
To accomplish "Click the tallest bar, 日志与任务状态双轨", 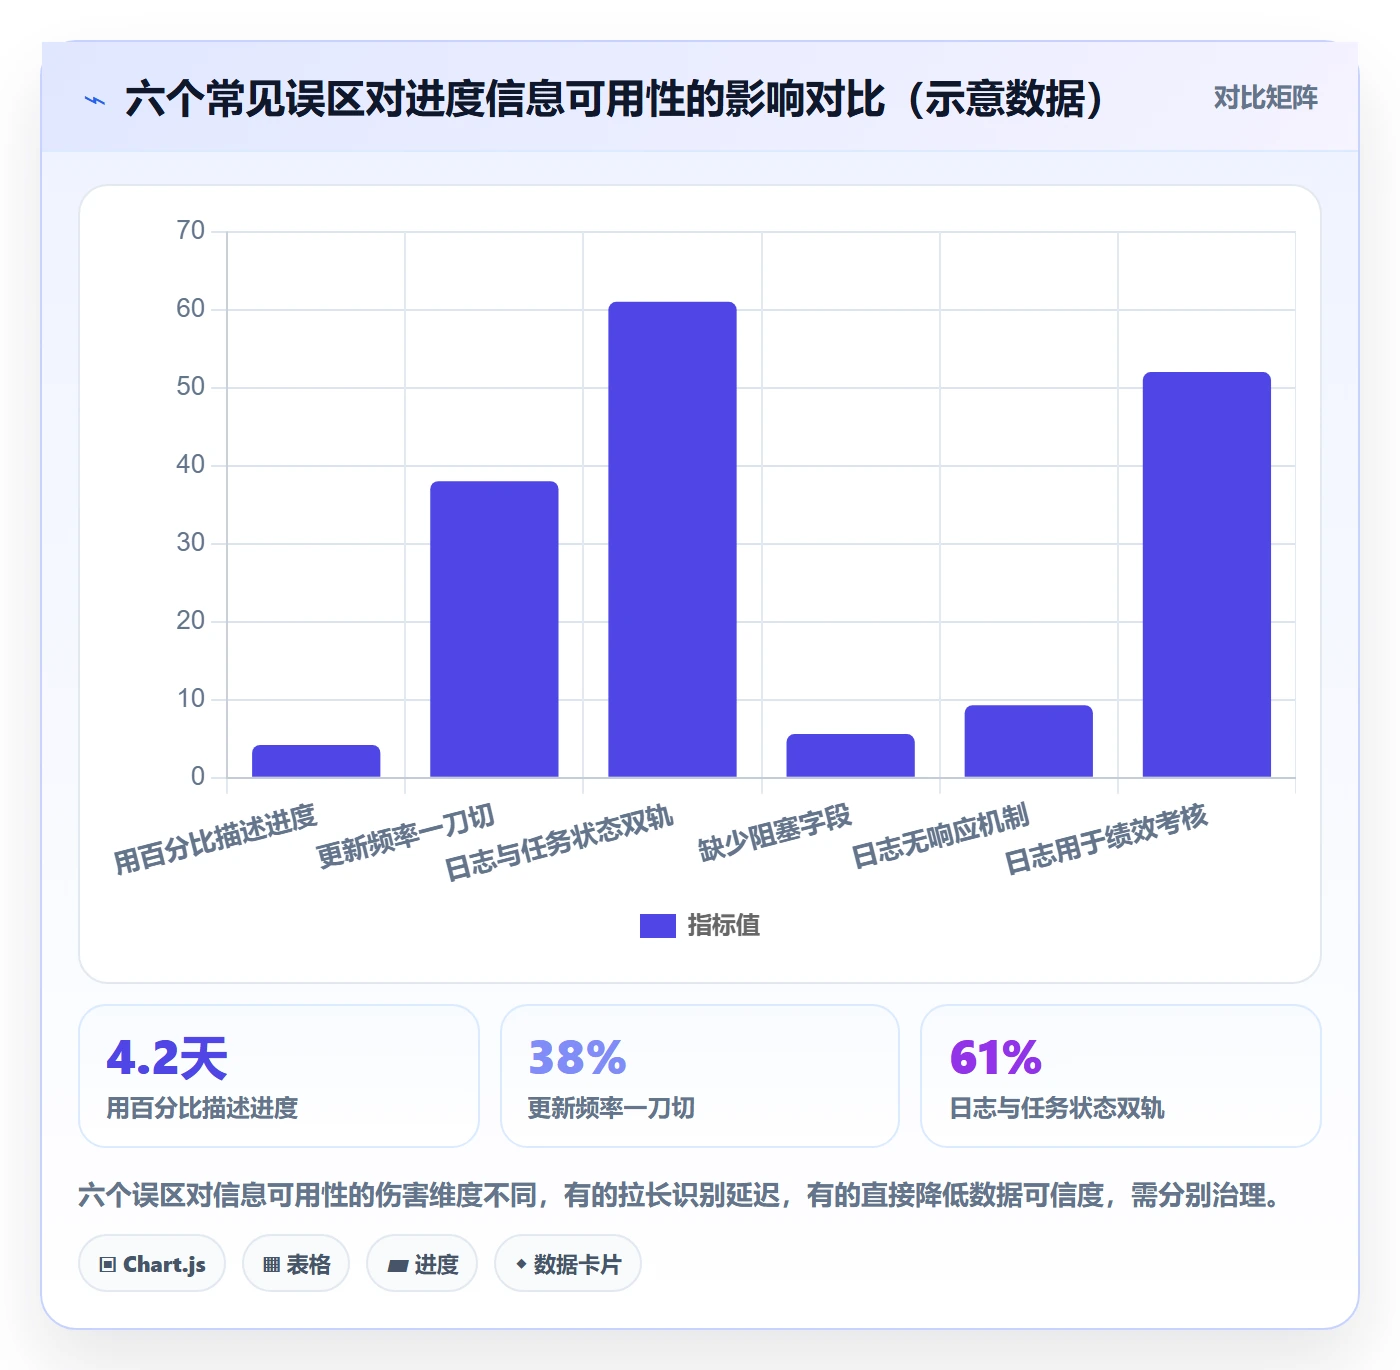I will tap(672, 539).
